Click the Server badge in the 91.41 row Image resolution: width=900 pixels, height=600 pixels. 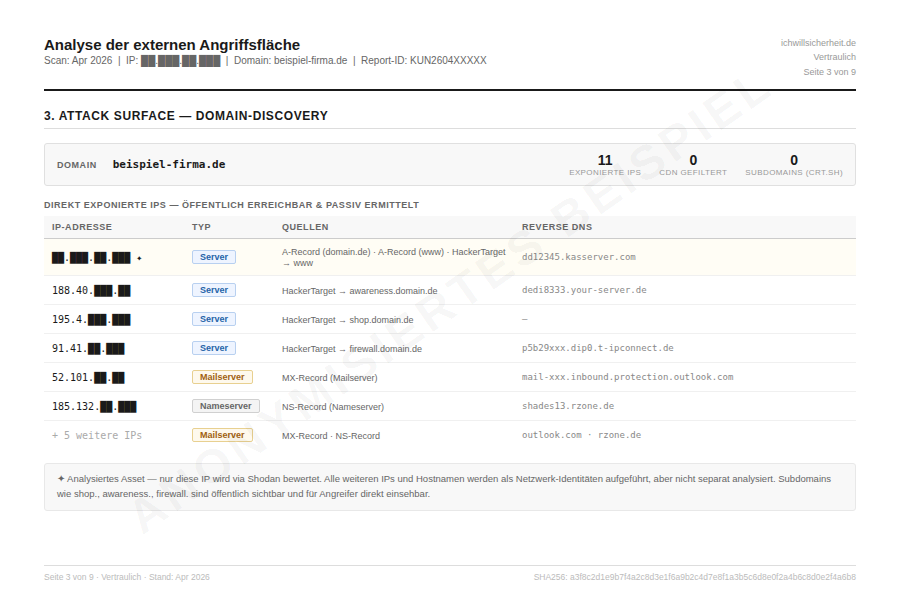click(214, 348)
